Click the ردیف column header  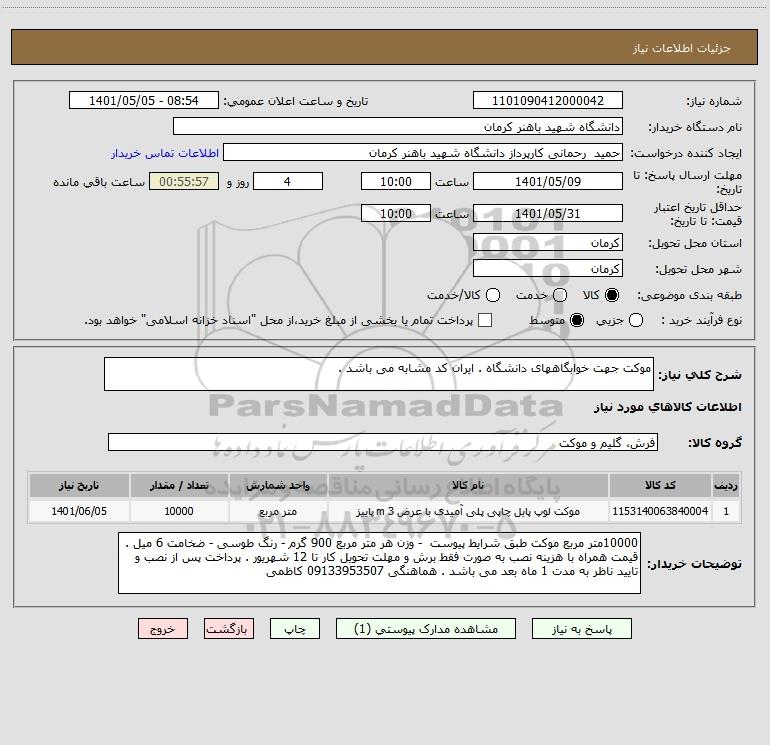pyautogui.click(x=726, y=485)
